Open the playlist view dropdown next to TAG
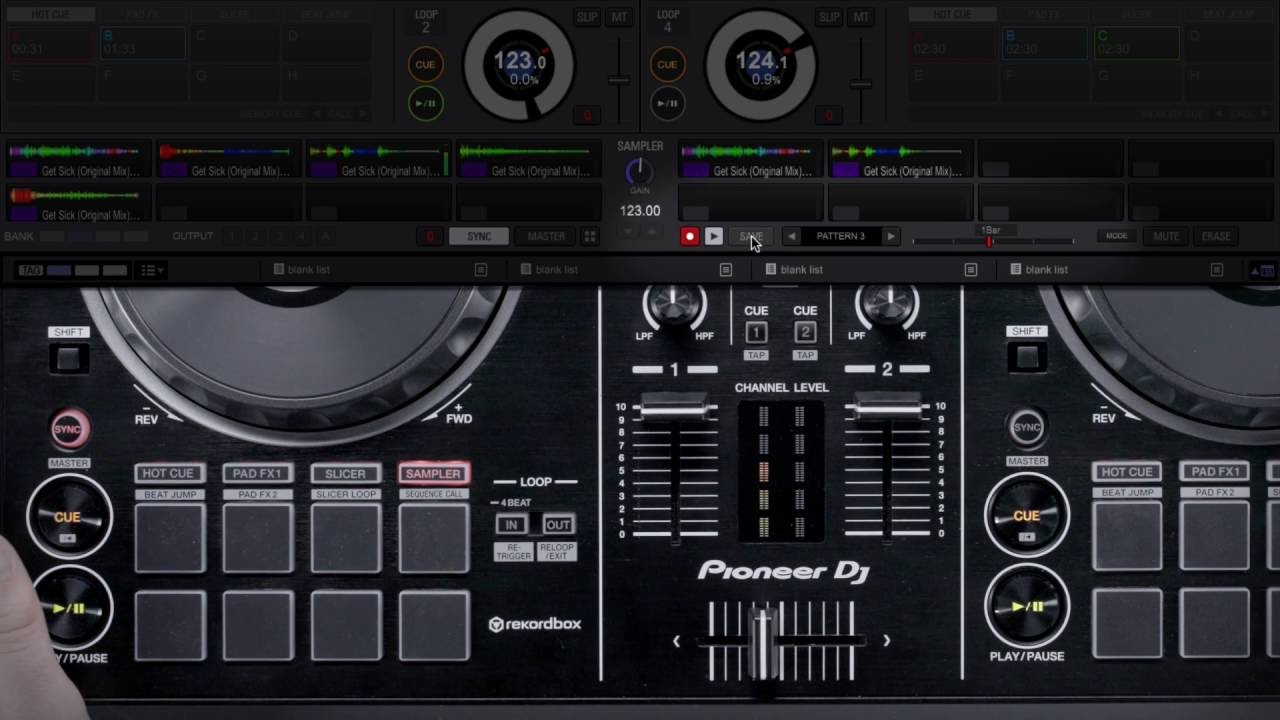The image size is (1280, 720). [x=153, y=270]
